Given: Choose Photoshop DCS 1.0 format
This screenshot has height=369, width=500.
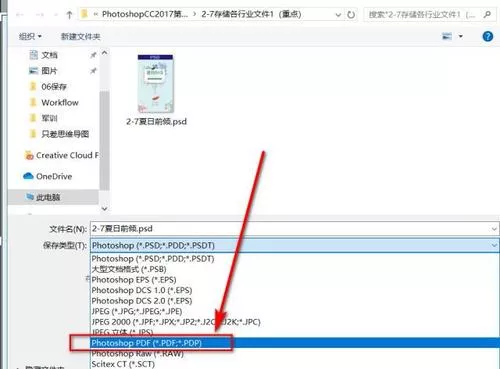Looking at the screenshot, I should click(x=295, y=290).
